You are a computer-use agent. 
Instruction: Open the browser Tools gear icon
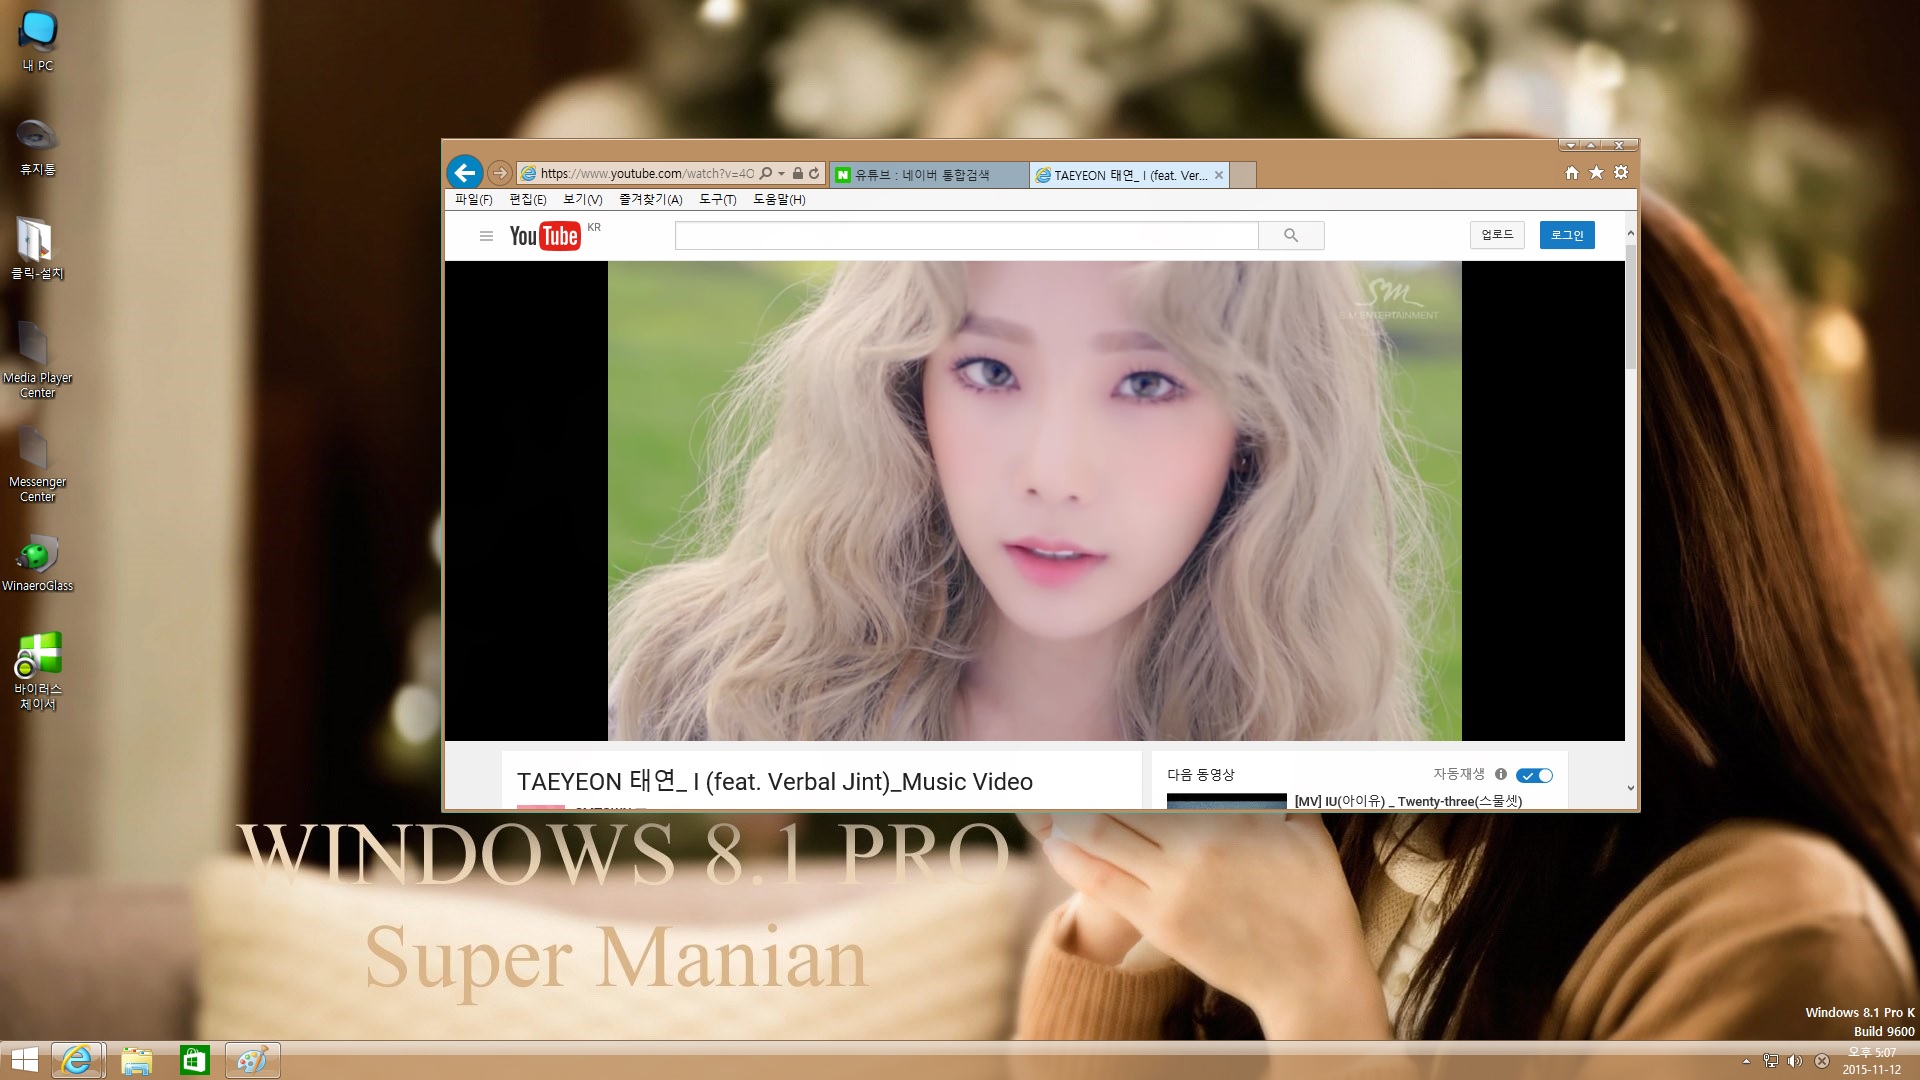[x=1621, y=173]
